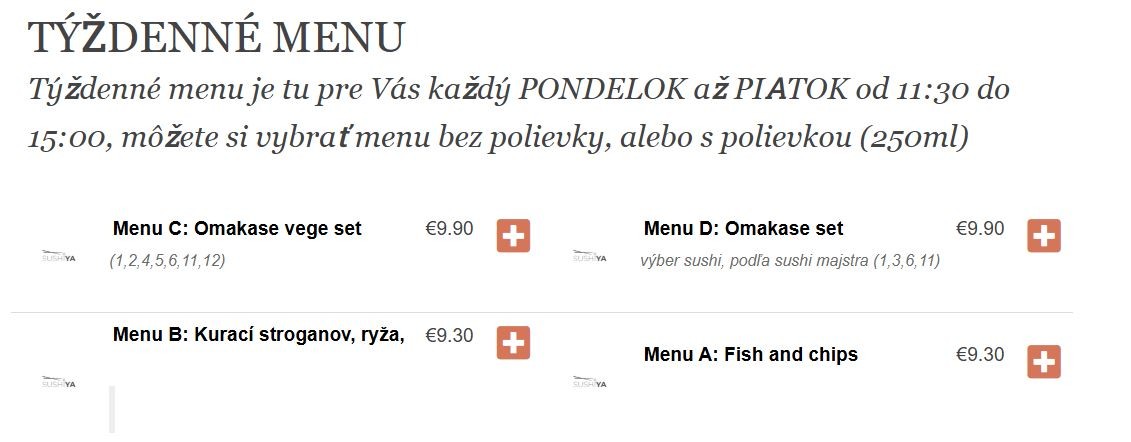Screen dimensions: 1131x442
Task: Open SushiYa logo thumbnail beside Menu C
Action: 58,255
